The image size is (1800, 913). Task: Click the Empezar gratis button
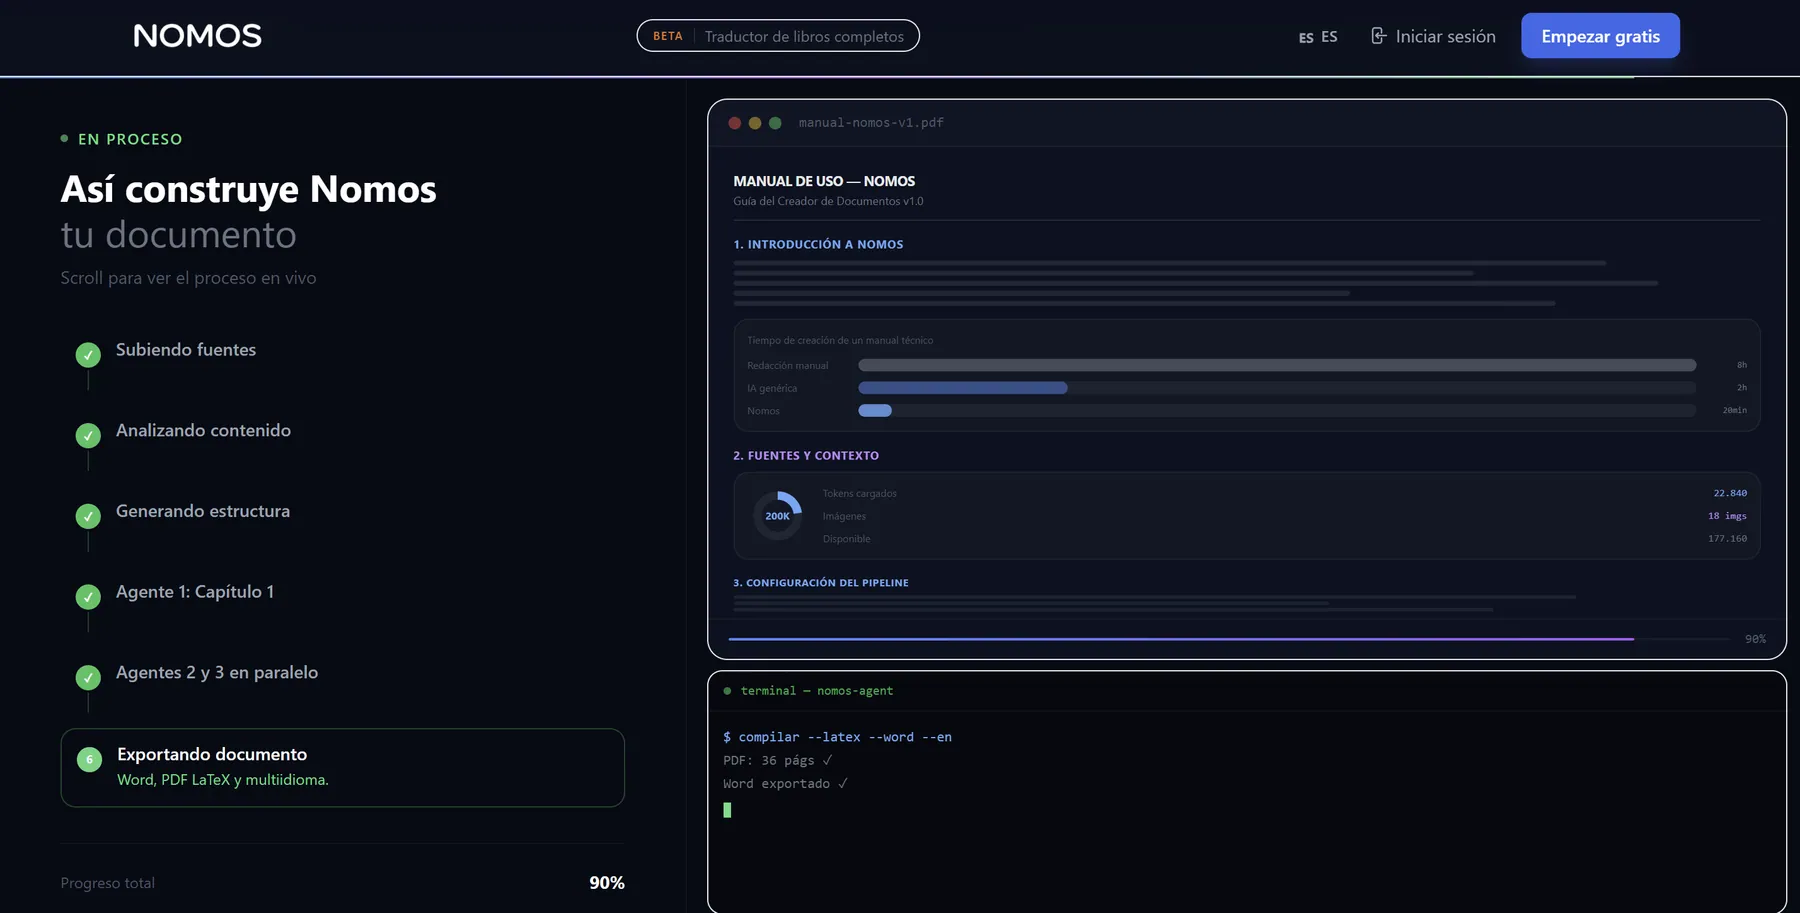pos(1600,36)
